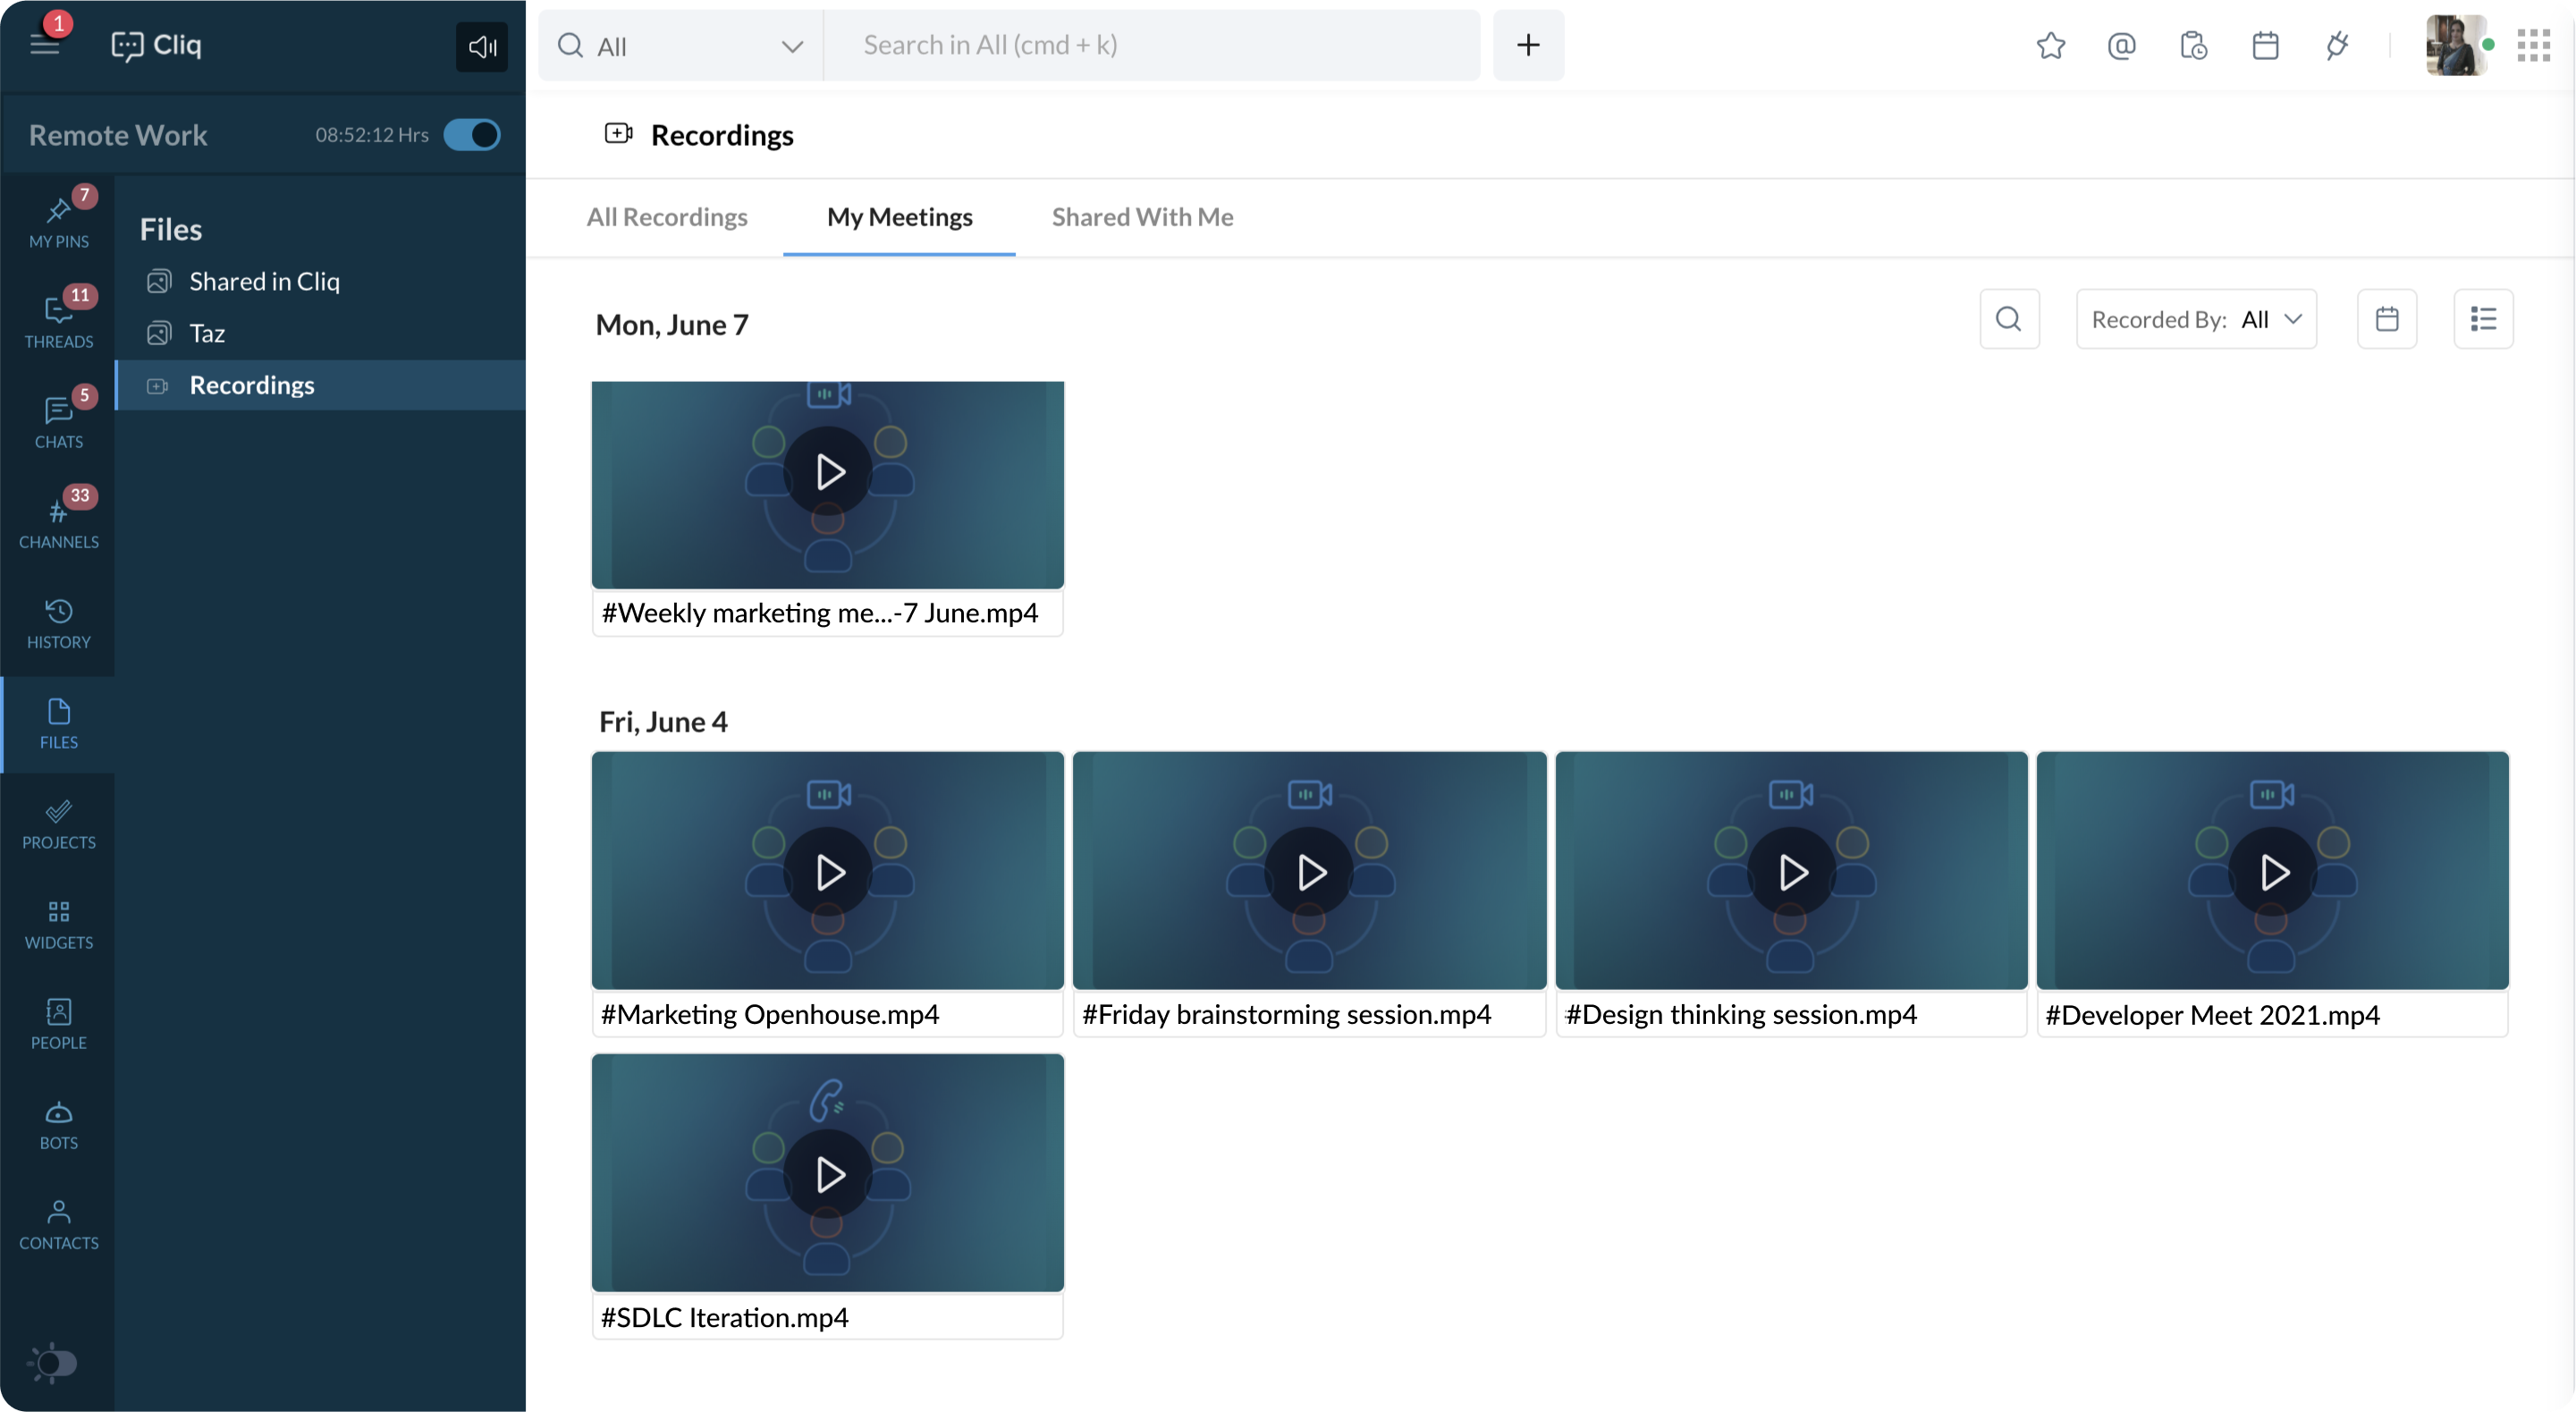Switch to the Shared With Me tab
Image resolution: width=2576 pixels, height=1412 pixels.
point(1142,217)
